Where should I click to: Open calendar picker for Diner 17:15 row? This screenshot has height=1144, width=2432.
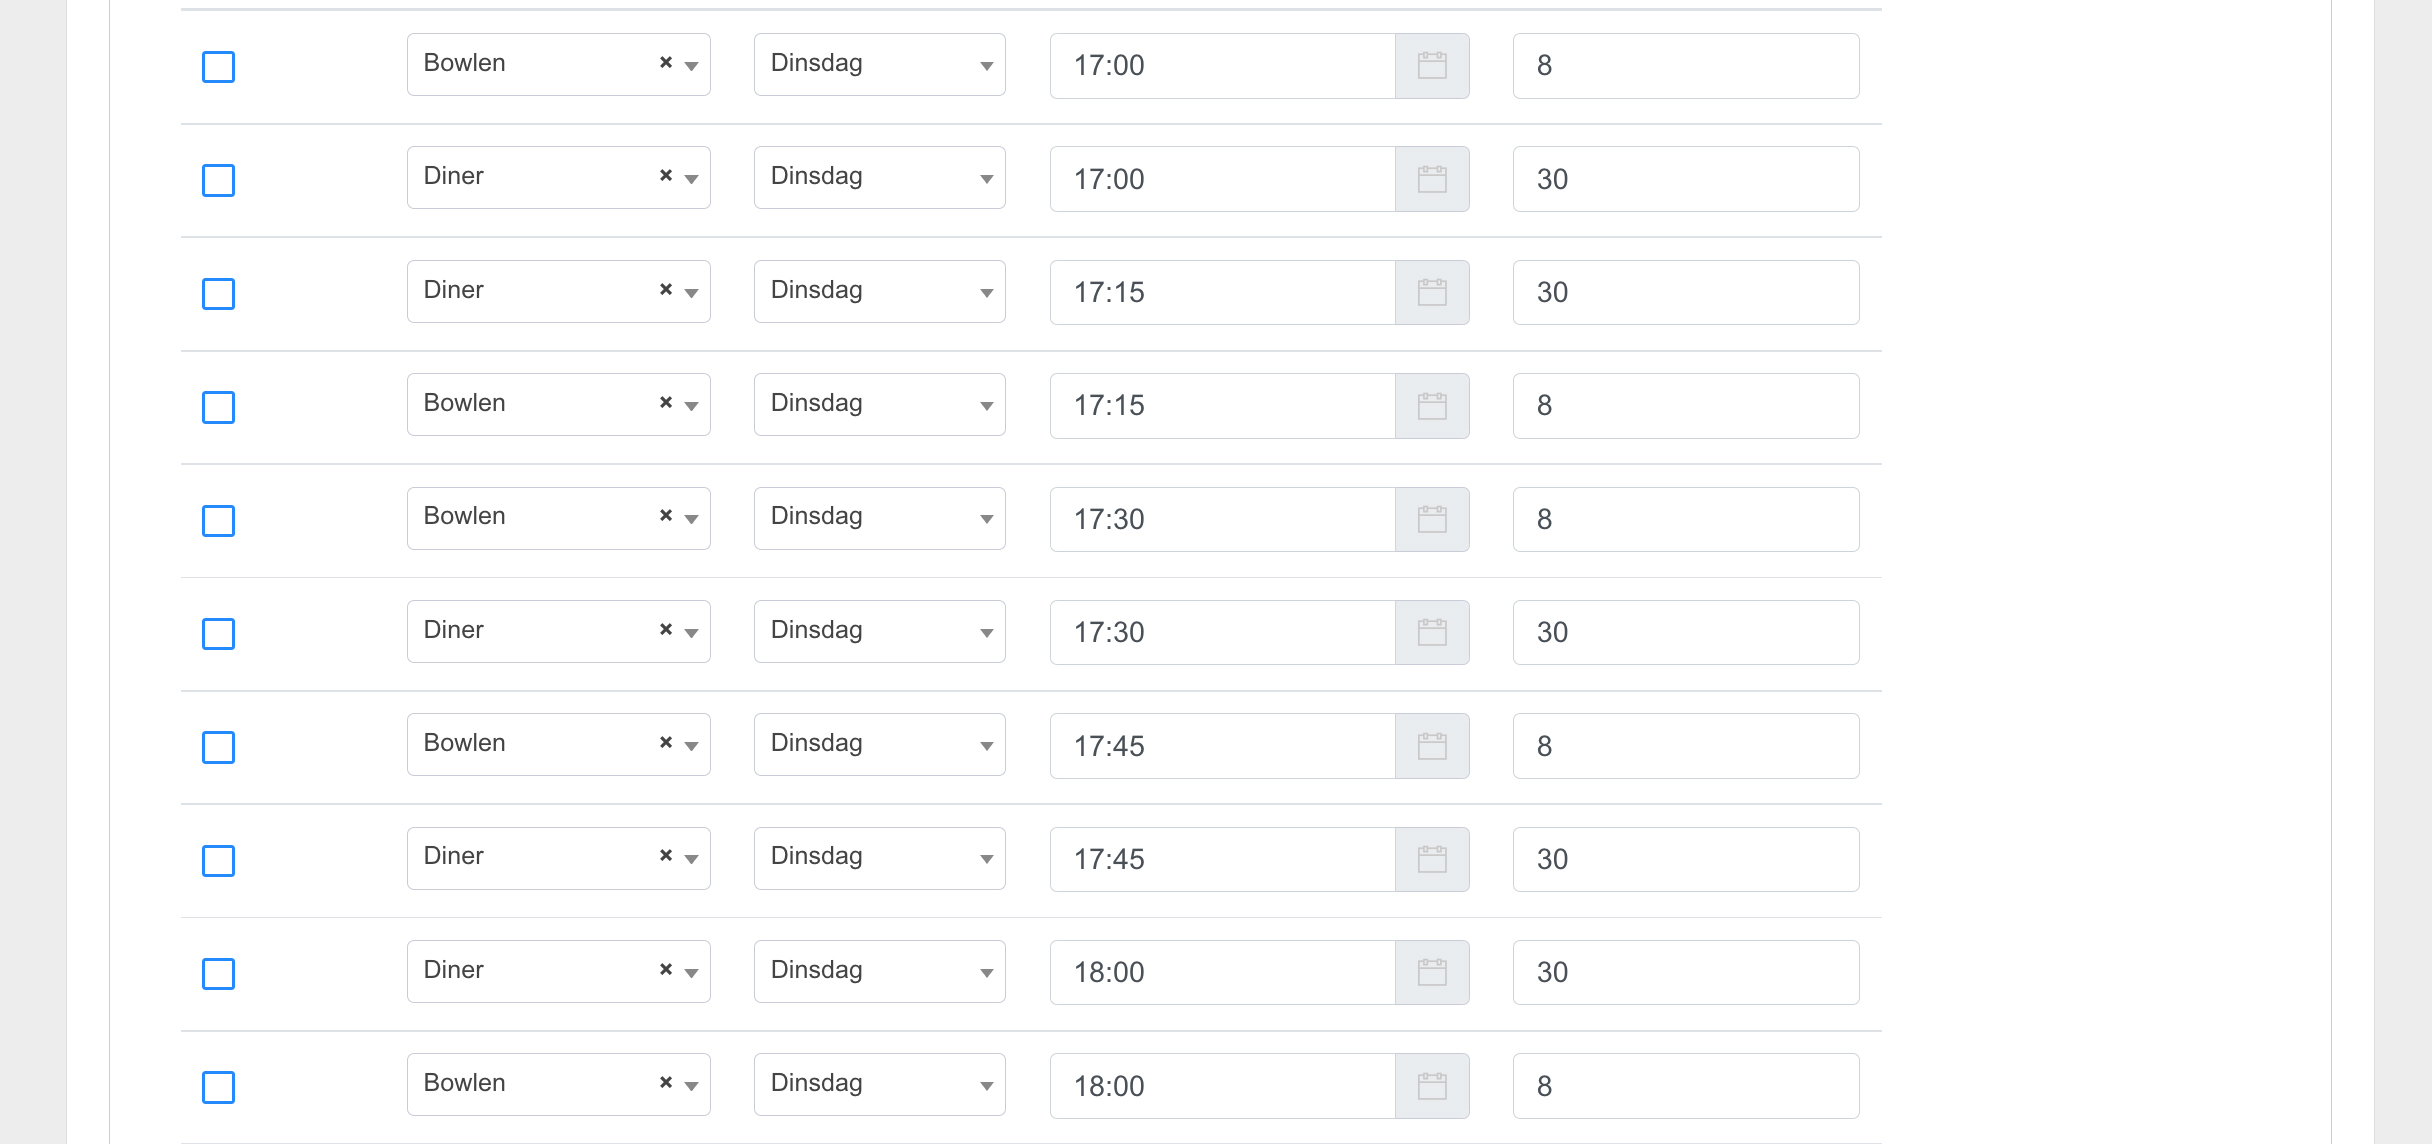pyautogui.click(x=1432, y=292)
